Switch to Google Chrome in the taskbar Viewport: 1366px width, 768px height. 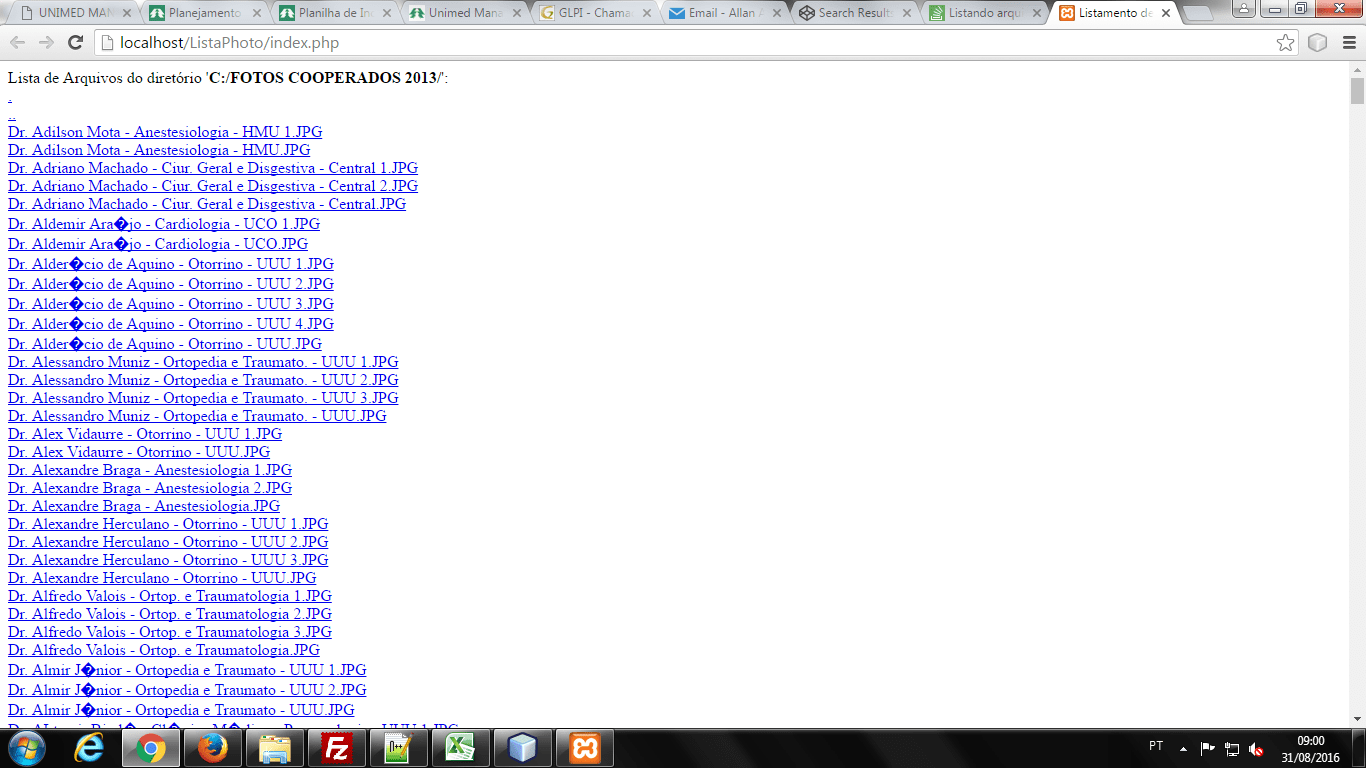click(151, 748)
